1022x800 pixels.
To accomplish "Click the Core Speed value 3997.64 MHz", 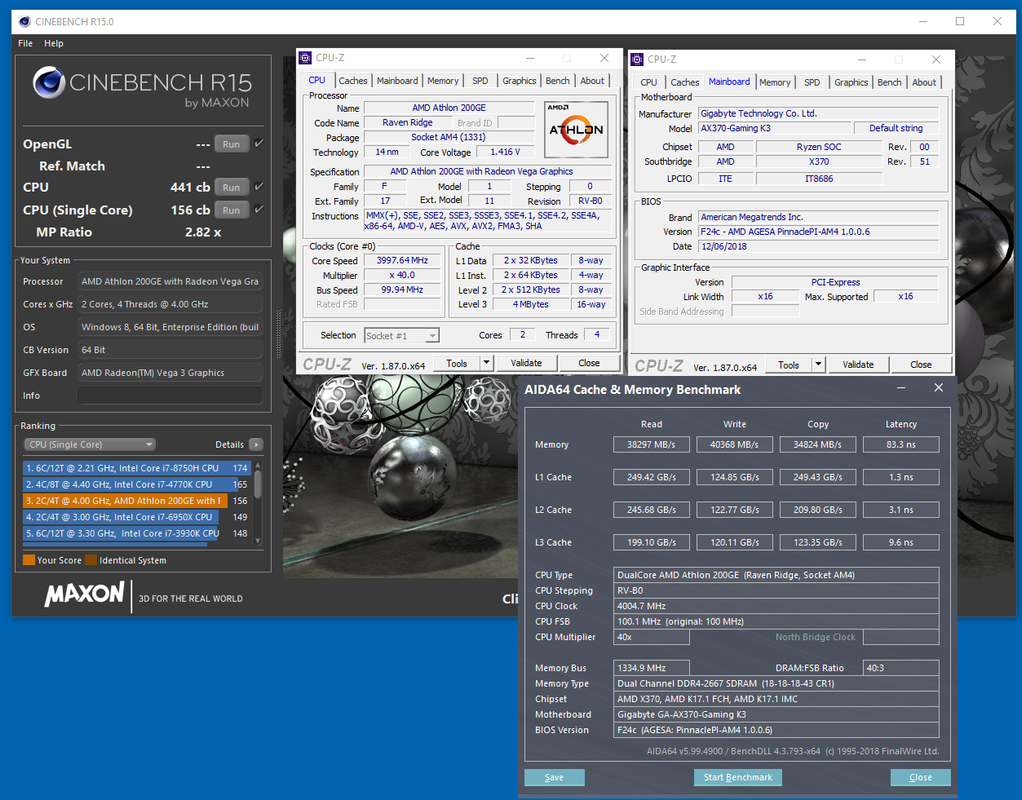I will point(402,260).
